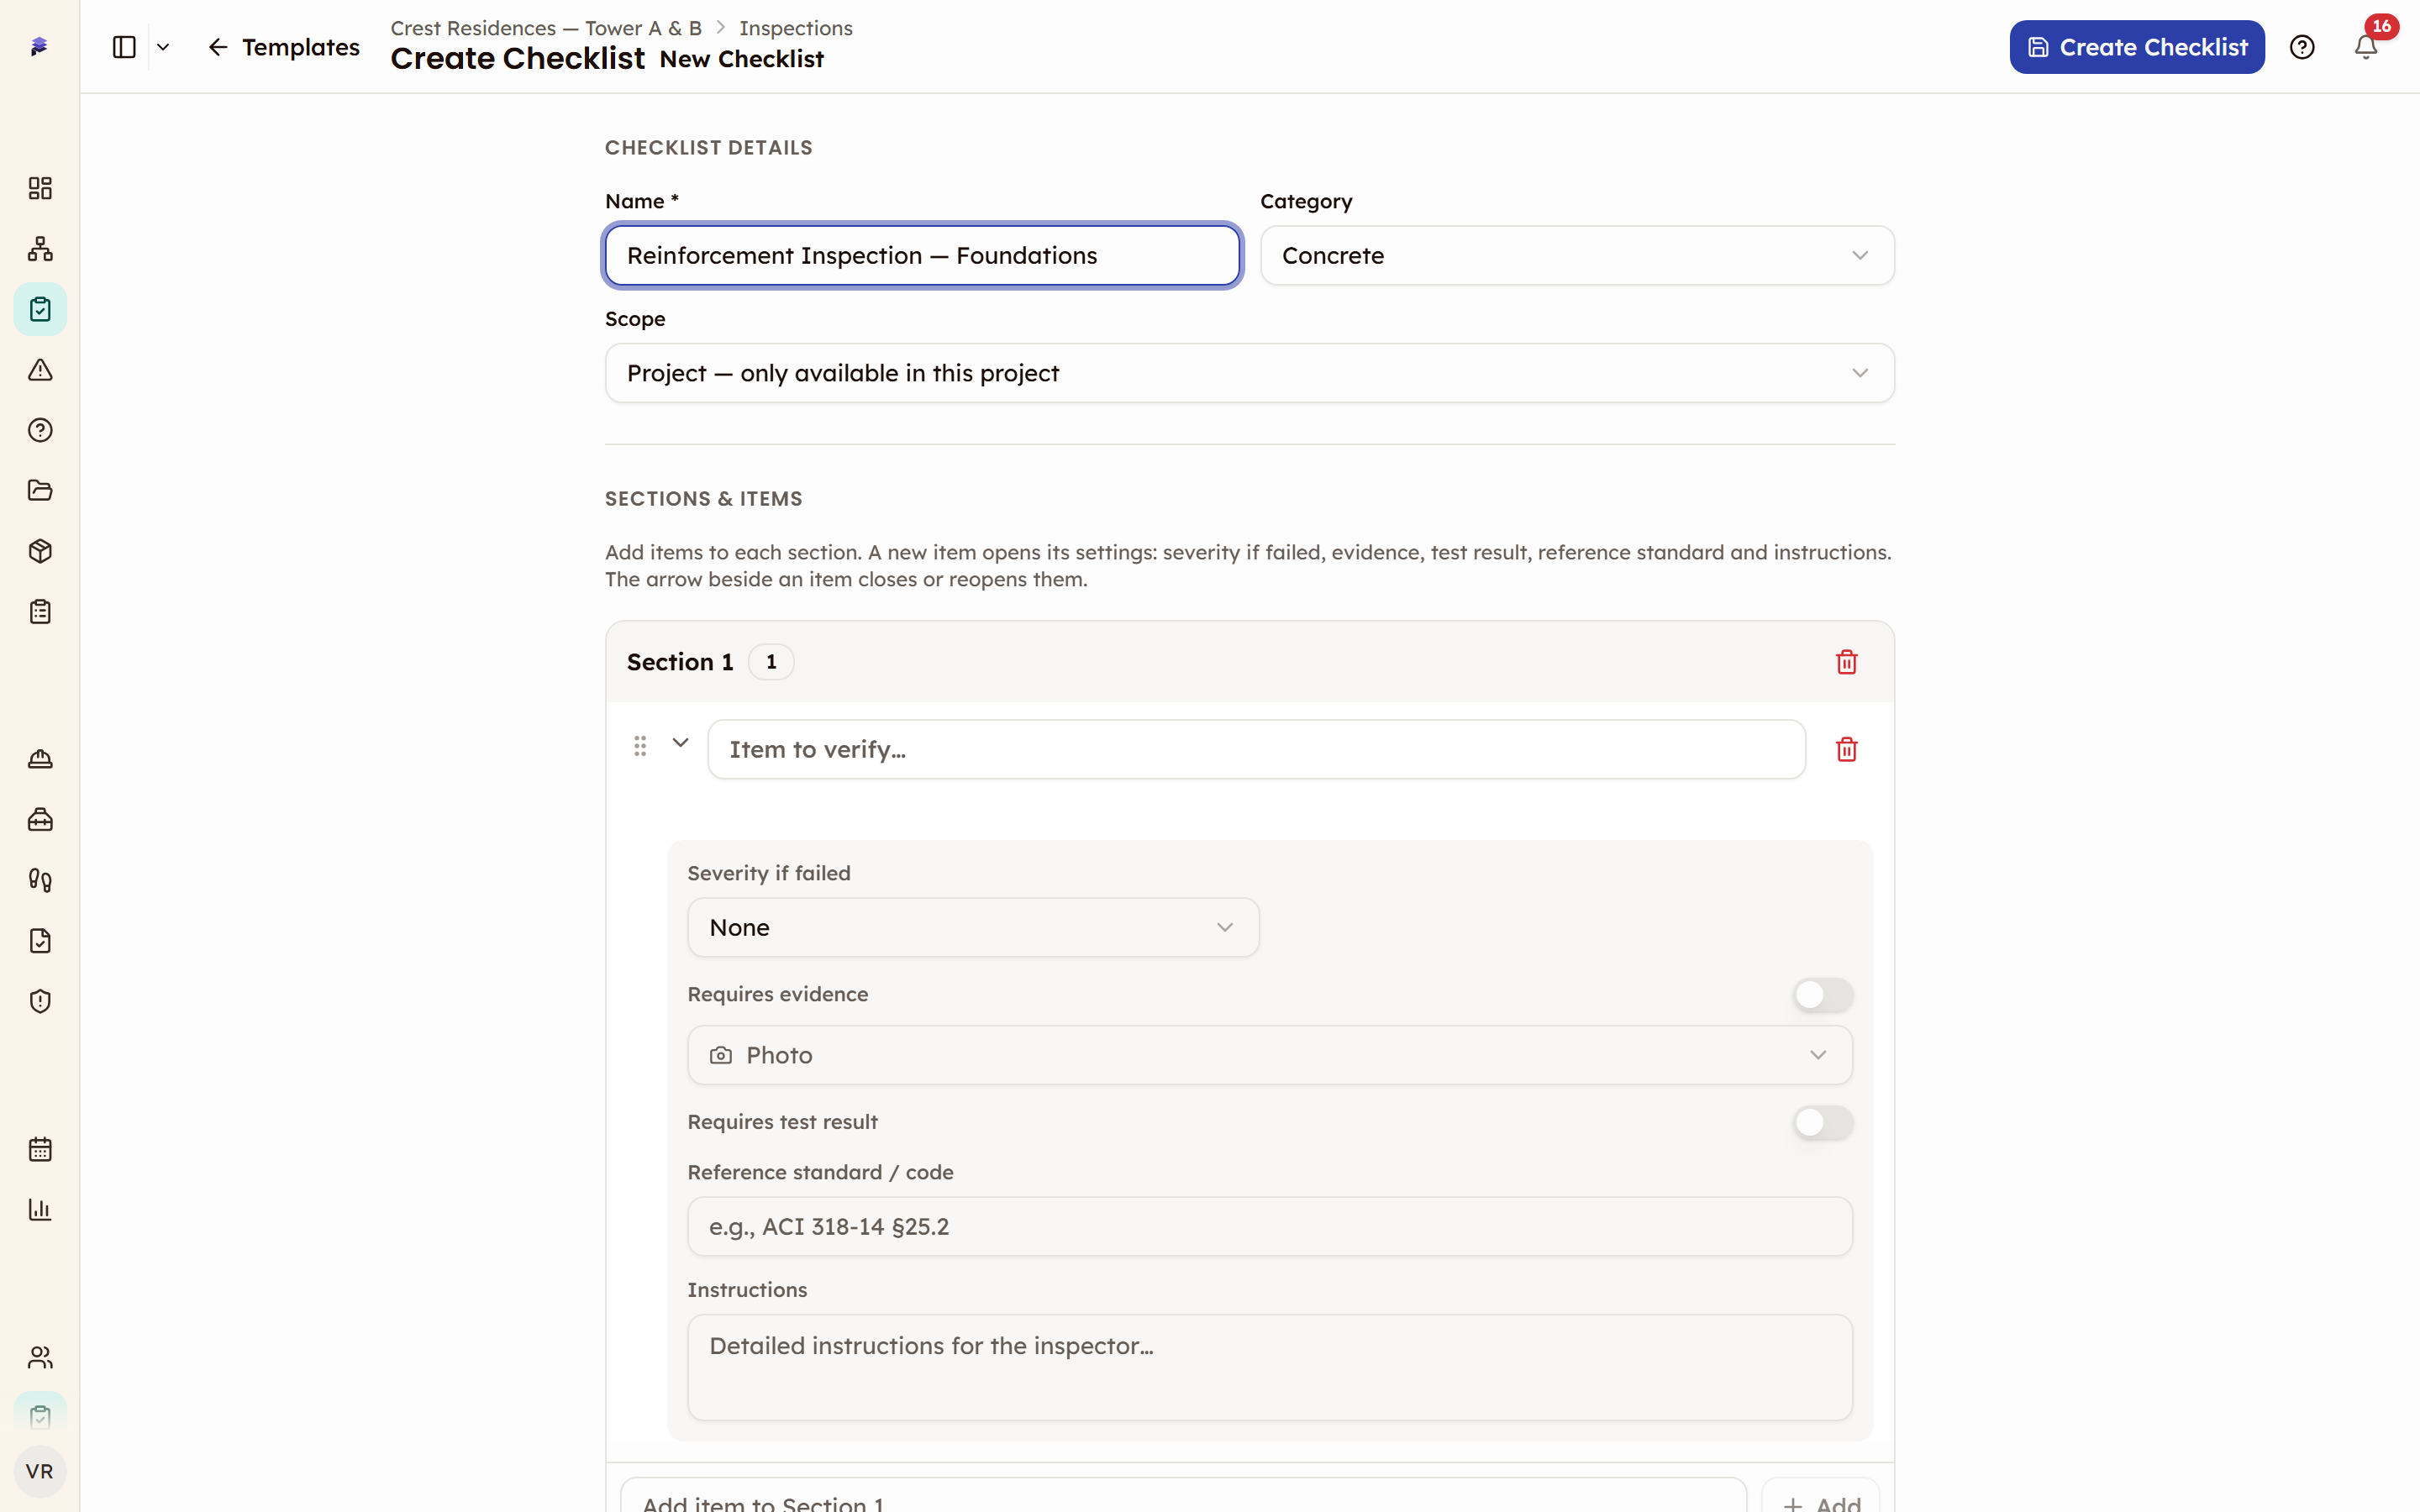Viewport: 2420px width, 1512px height.
Task: Open the toolbox icon in sidebar
Action: pos(40,820)
